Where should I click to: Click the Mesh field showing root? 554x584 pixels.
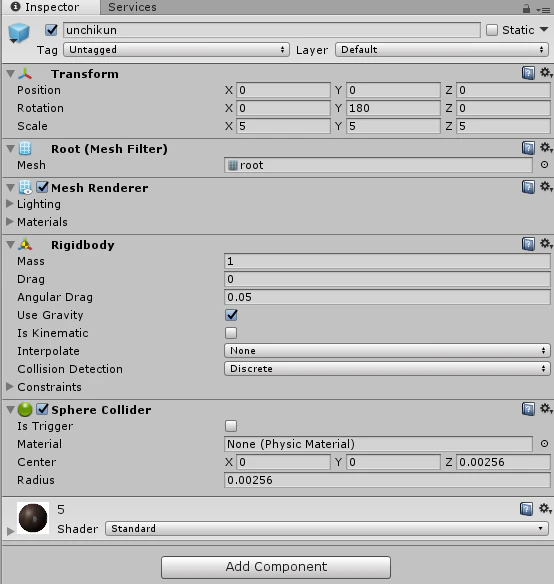(378, 165)
